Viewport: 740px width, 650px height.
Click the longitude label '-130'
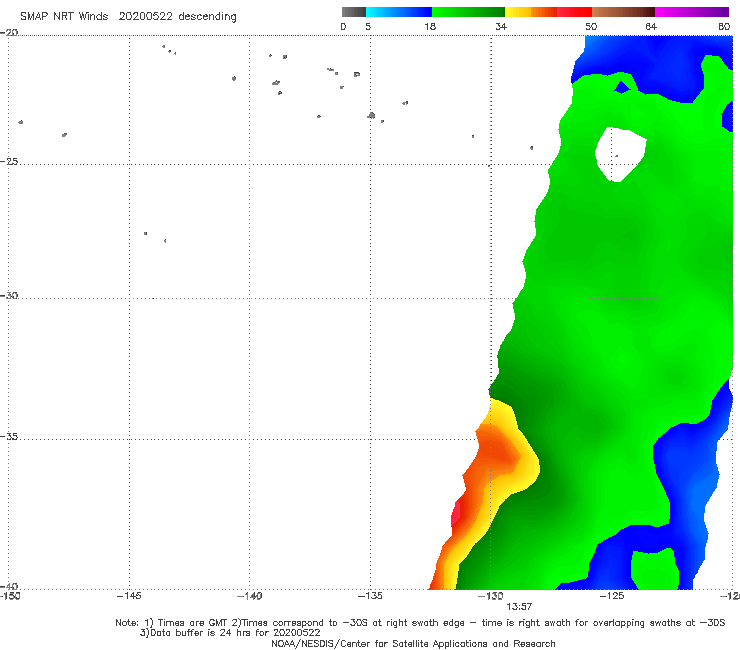point(490,596)
